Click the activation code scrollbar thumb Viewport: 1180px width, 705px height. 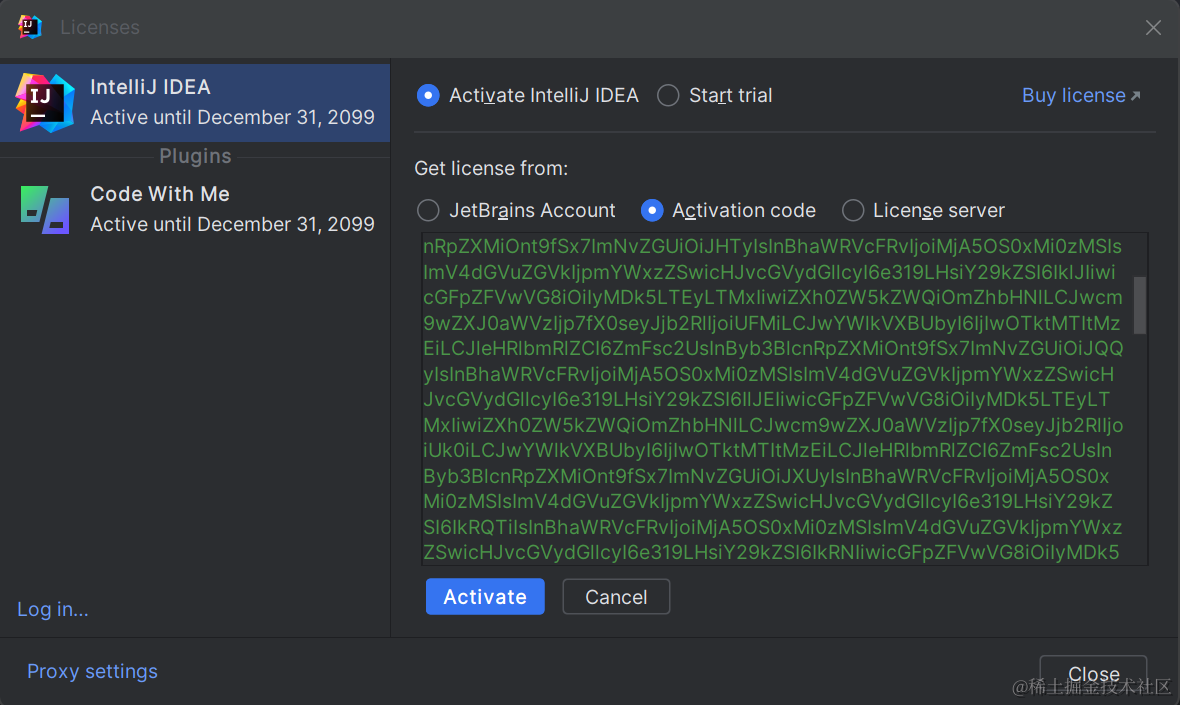click(x=1139, y=305)
